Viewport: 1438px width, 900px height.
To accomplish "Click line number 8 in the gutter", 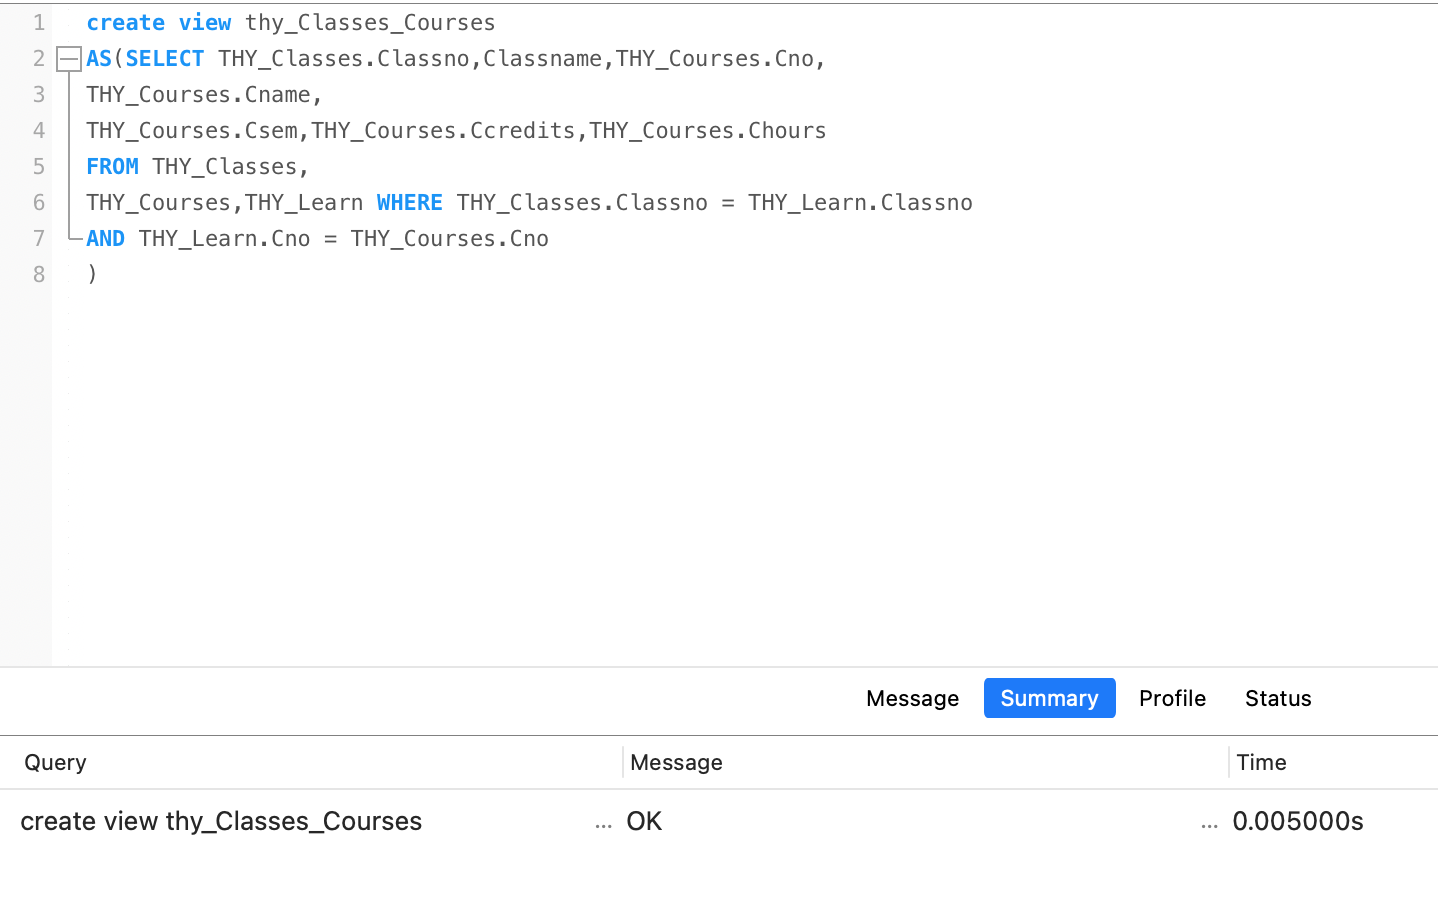I will click(39, 274).
